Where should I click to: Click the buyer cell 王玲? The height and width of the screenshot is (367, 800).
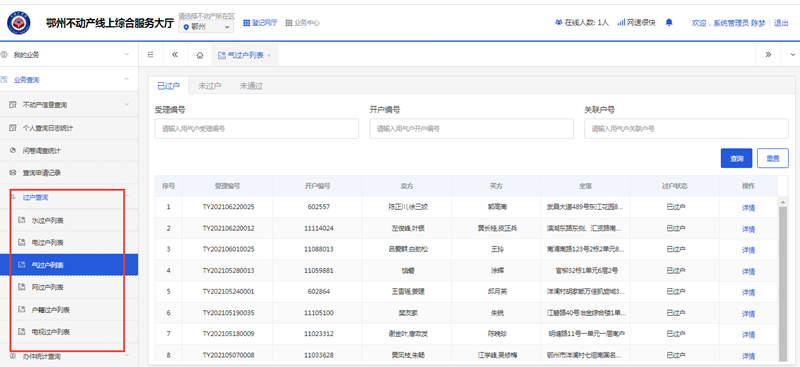click(x=496, y=250)
